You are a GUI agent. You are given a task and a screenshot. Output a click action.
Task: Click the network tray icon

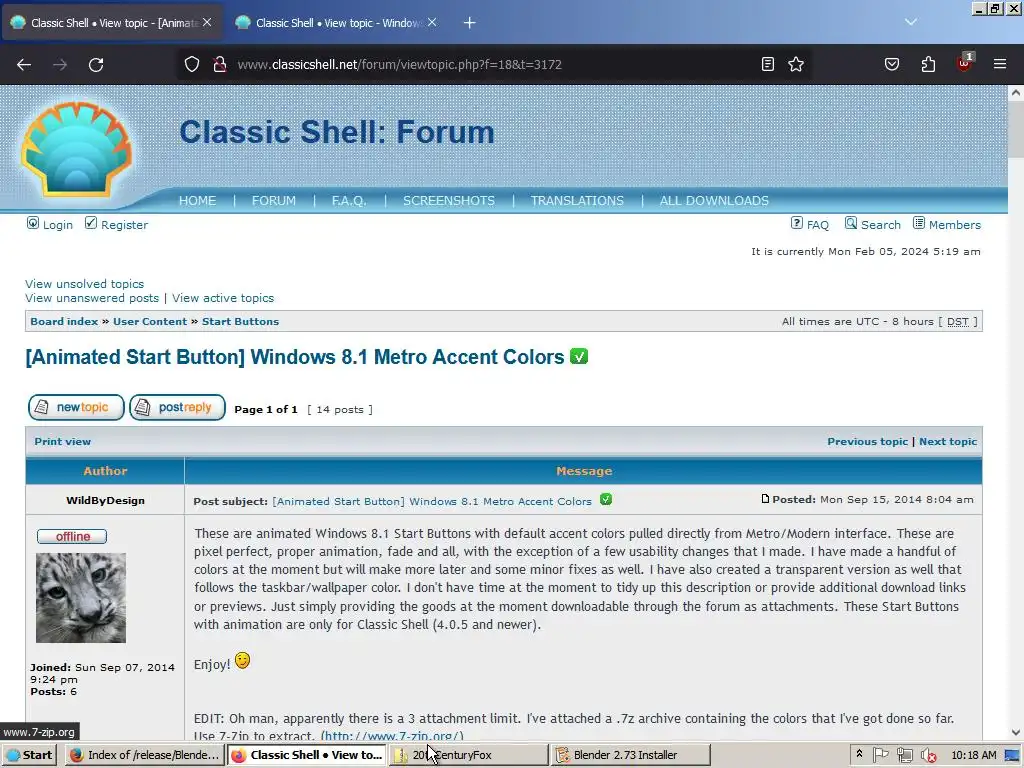coord(904,755)
